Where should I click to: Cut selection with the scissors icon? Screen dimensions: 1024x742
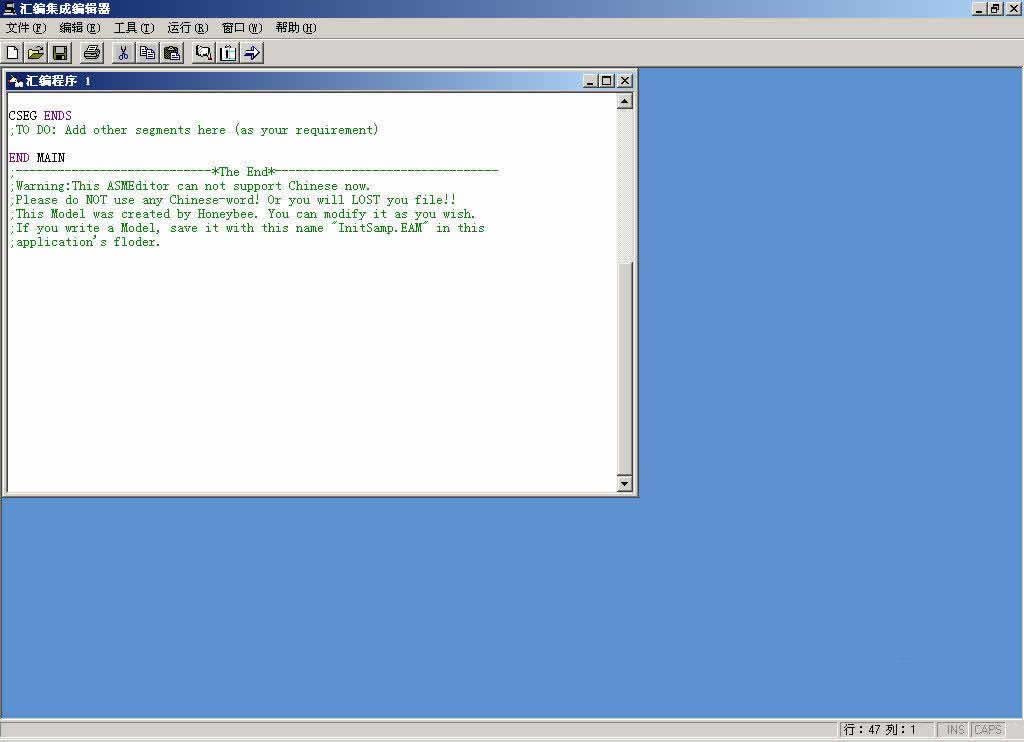(x=123, y=53)
